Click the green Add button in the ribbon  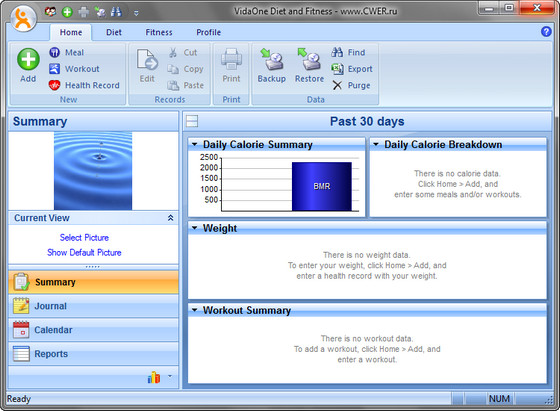[28, 66]
